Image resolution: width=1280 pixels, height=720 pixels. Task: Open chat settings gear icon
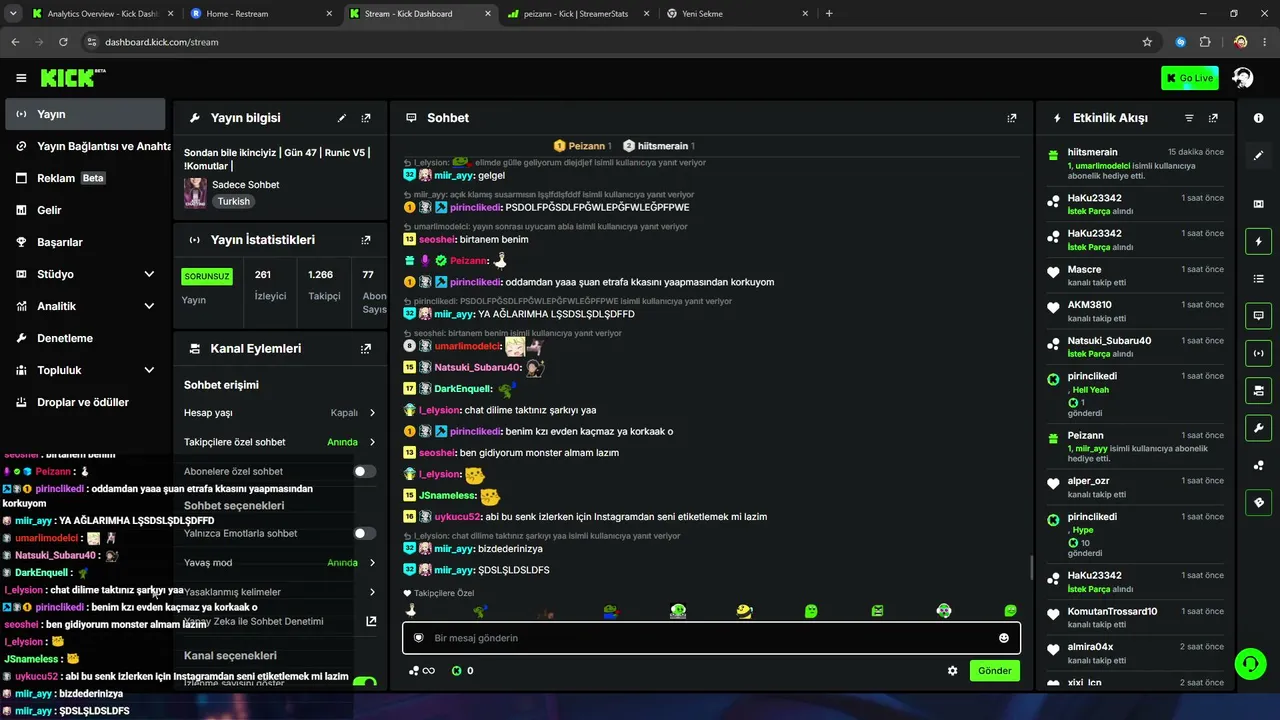(952, 671)
